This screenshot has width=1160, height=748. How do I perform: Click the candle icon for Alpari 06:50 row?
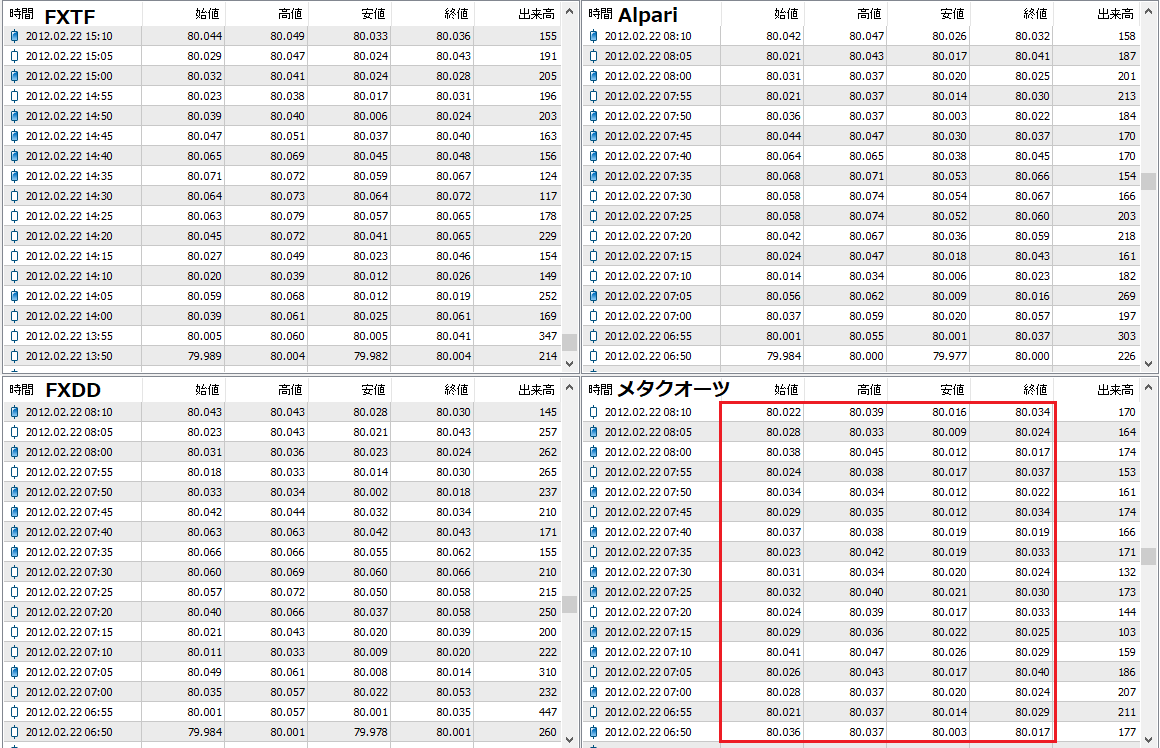(593, 355)
